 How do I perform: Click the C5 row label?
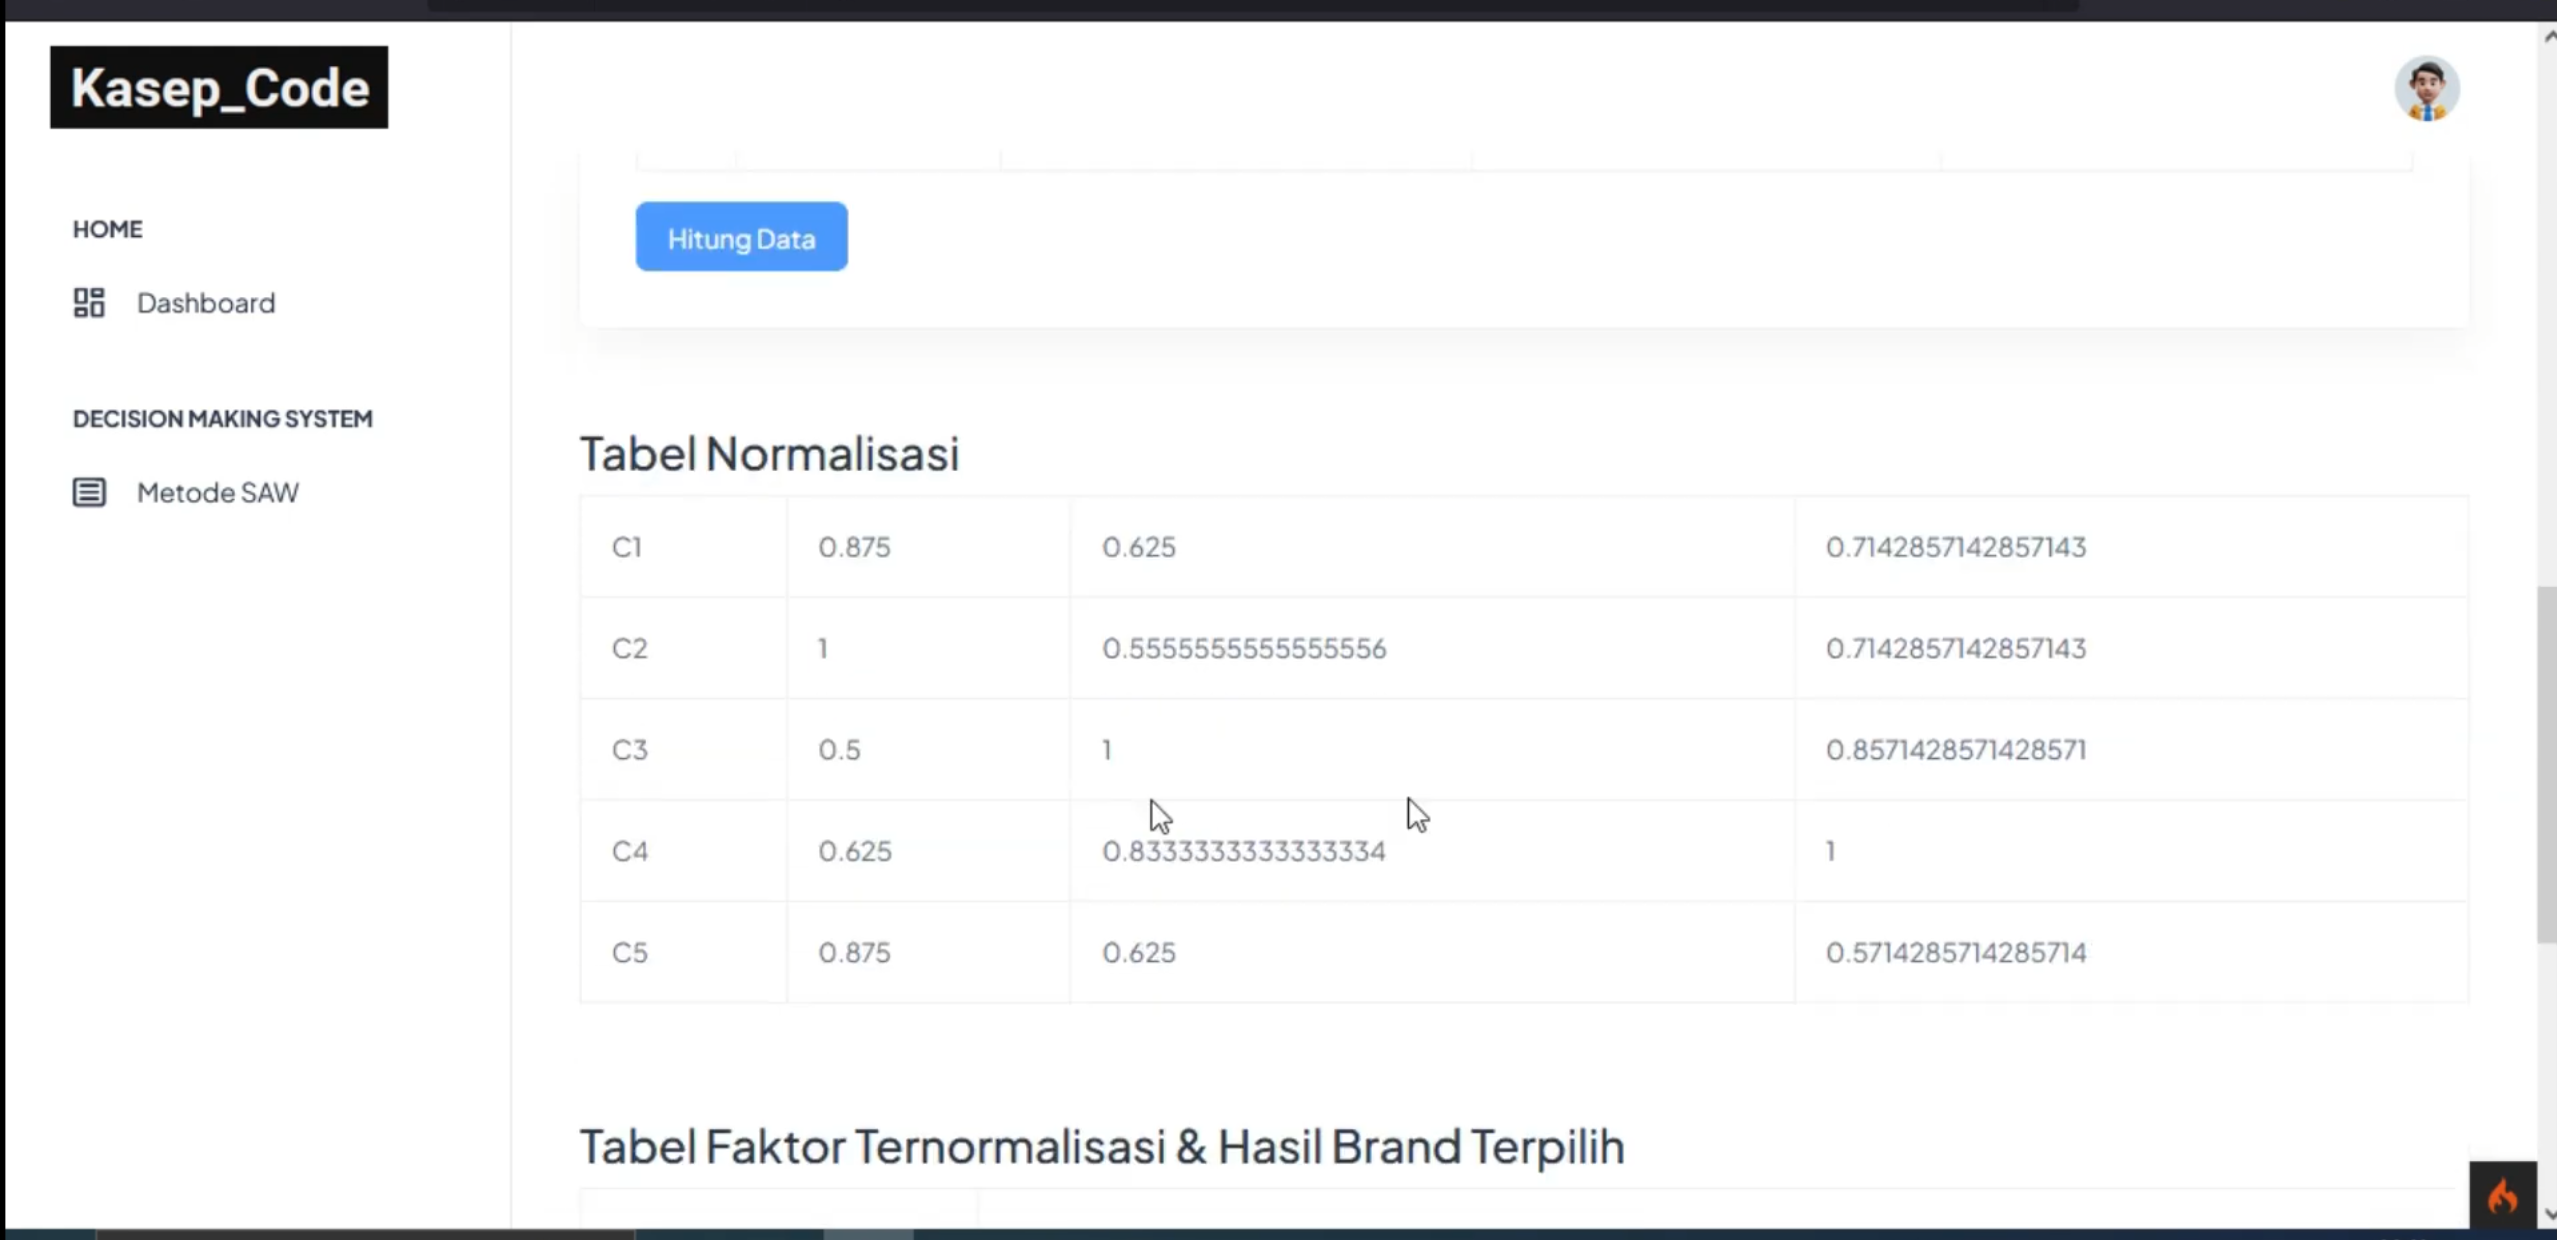[x=629, y=952]
